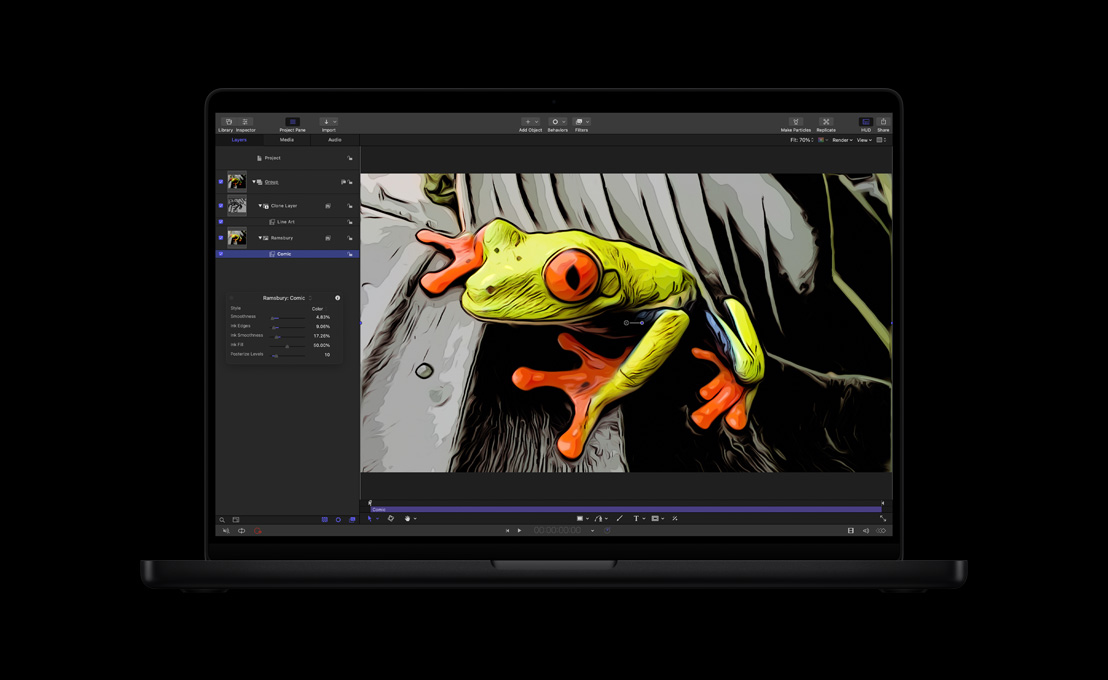Image resolution: width=1108 pixels, height=680 pixels.
Task: Select the Text tool in the bottom toolbar
Action: 637,518
